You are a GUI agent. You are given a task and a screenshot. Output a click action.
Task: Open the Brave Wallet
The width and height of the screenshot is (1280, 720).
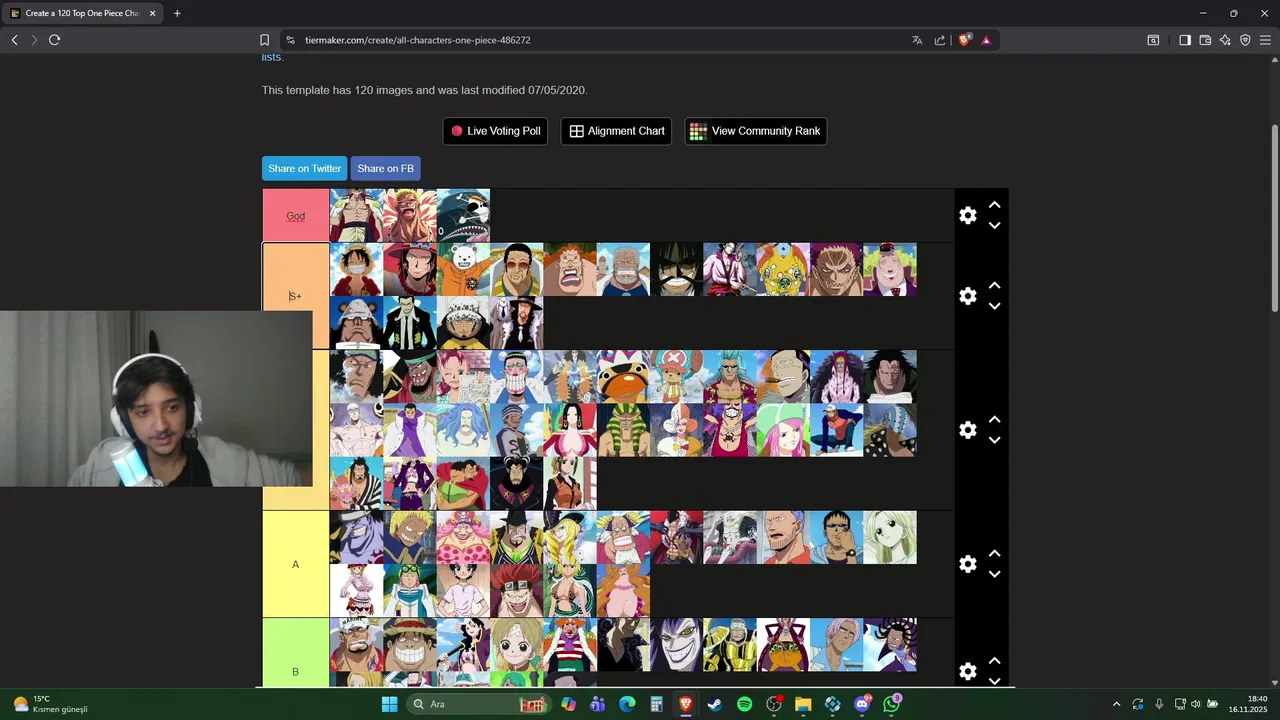[x=1205, y=40]
